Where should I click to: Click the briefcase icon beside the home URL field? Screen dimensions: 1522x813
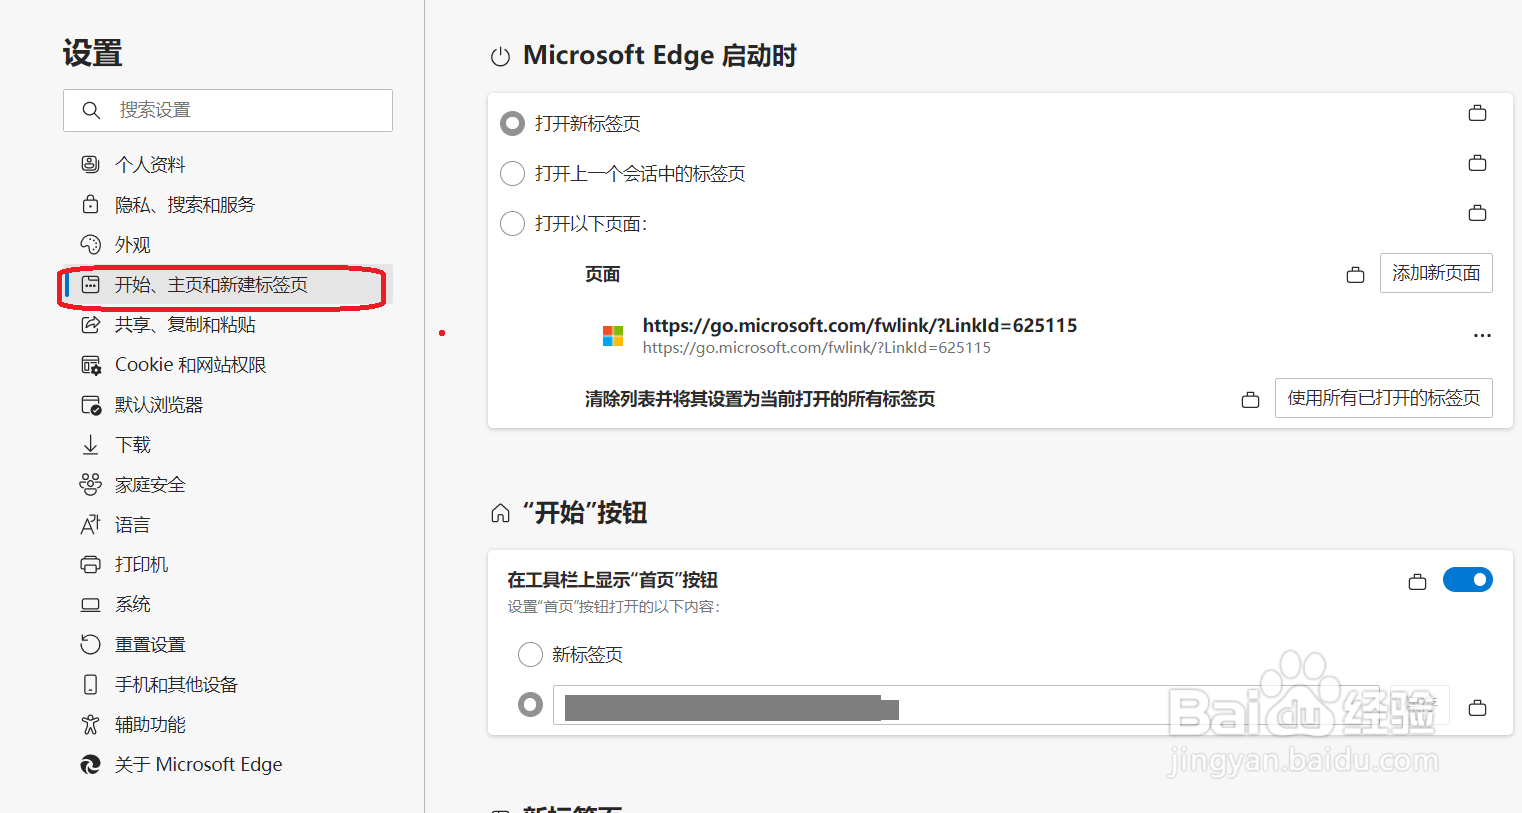pyautogui.click(x=1477, y=708)
